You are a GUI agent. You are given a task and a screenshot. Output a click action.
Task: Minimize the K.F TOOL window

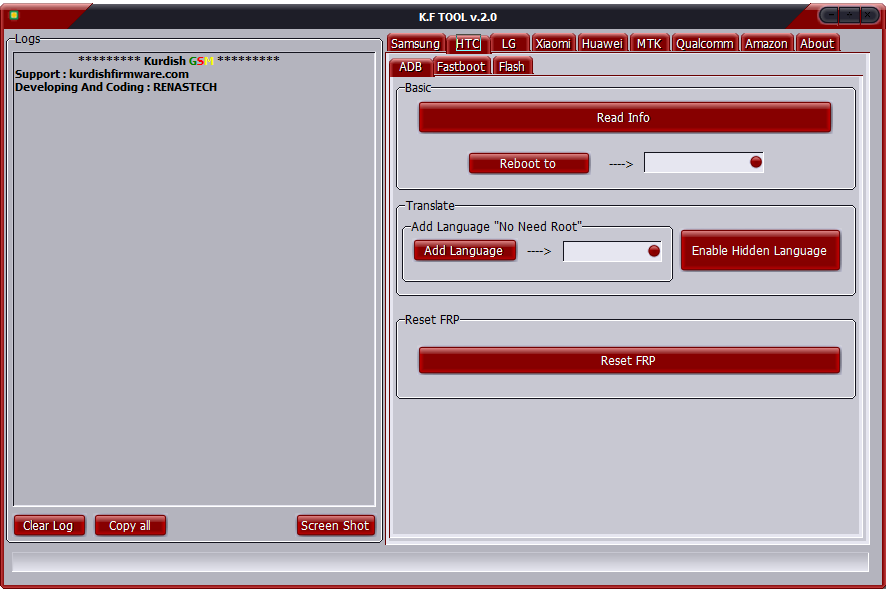(831, 15)
